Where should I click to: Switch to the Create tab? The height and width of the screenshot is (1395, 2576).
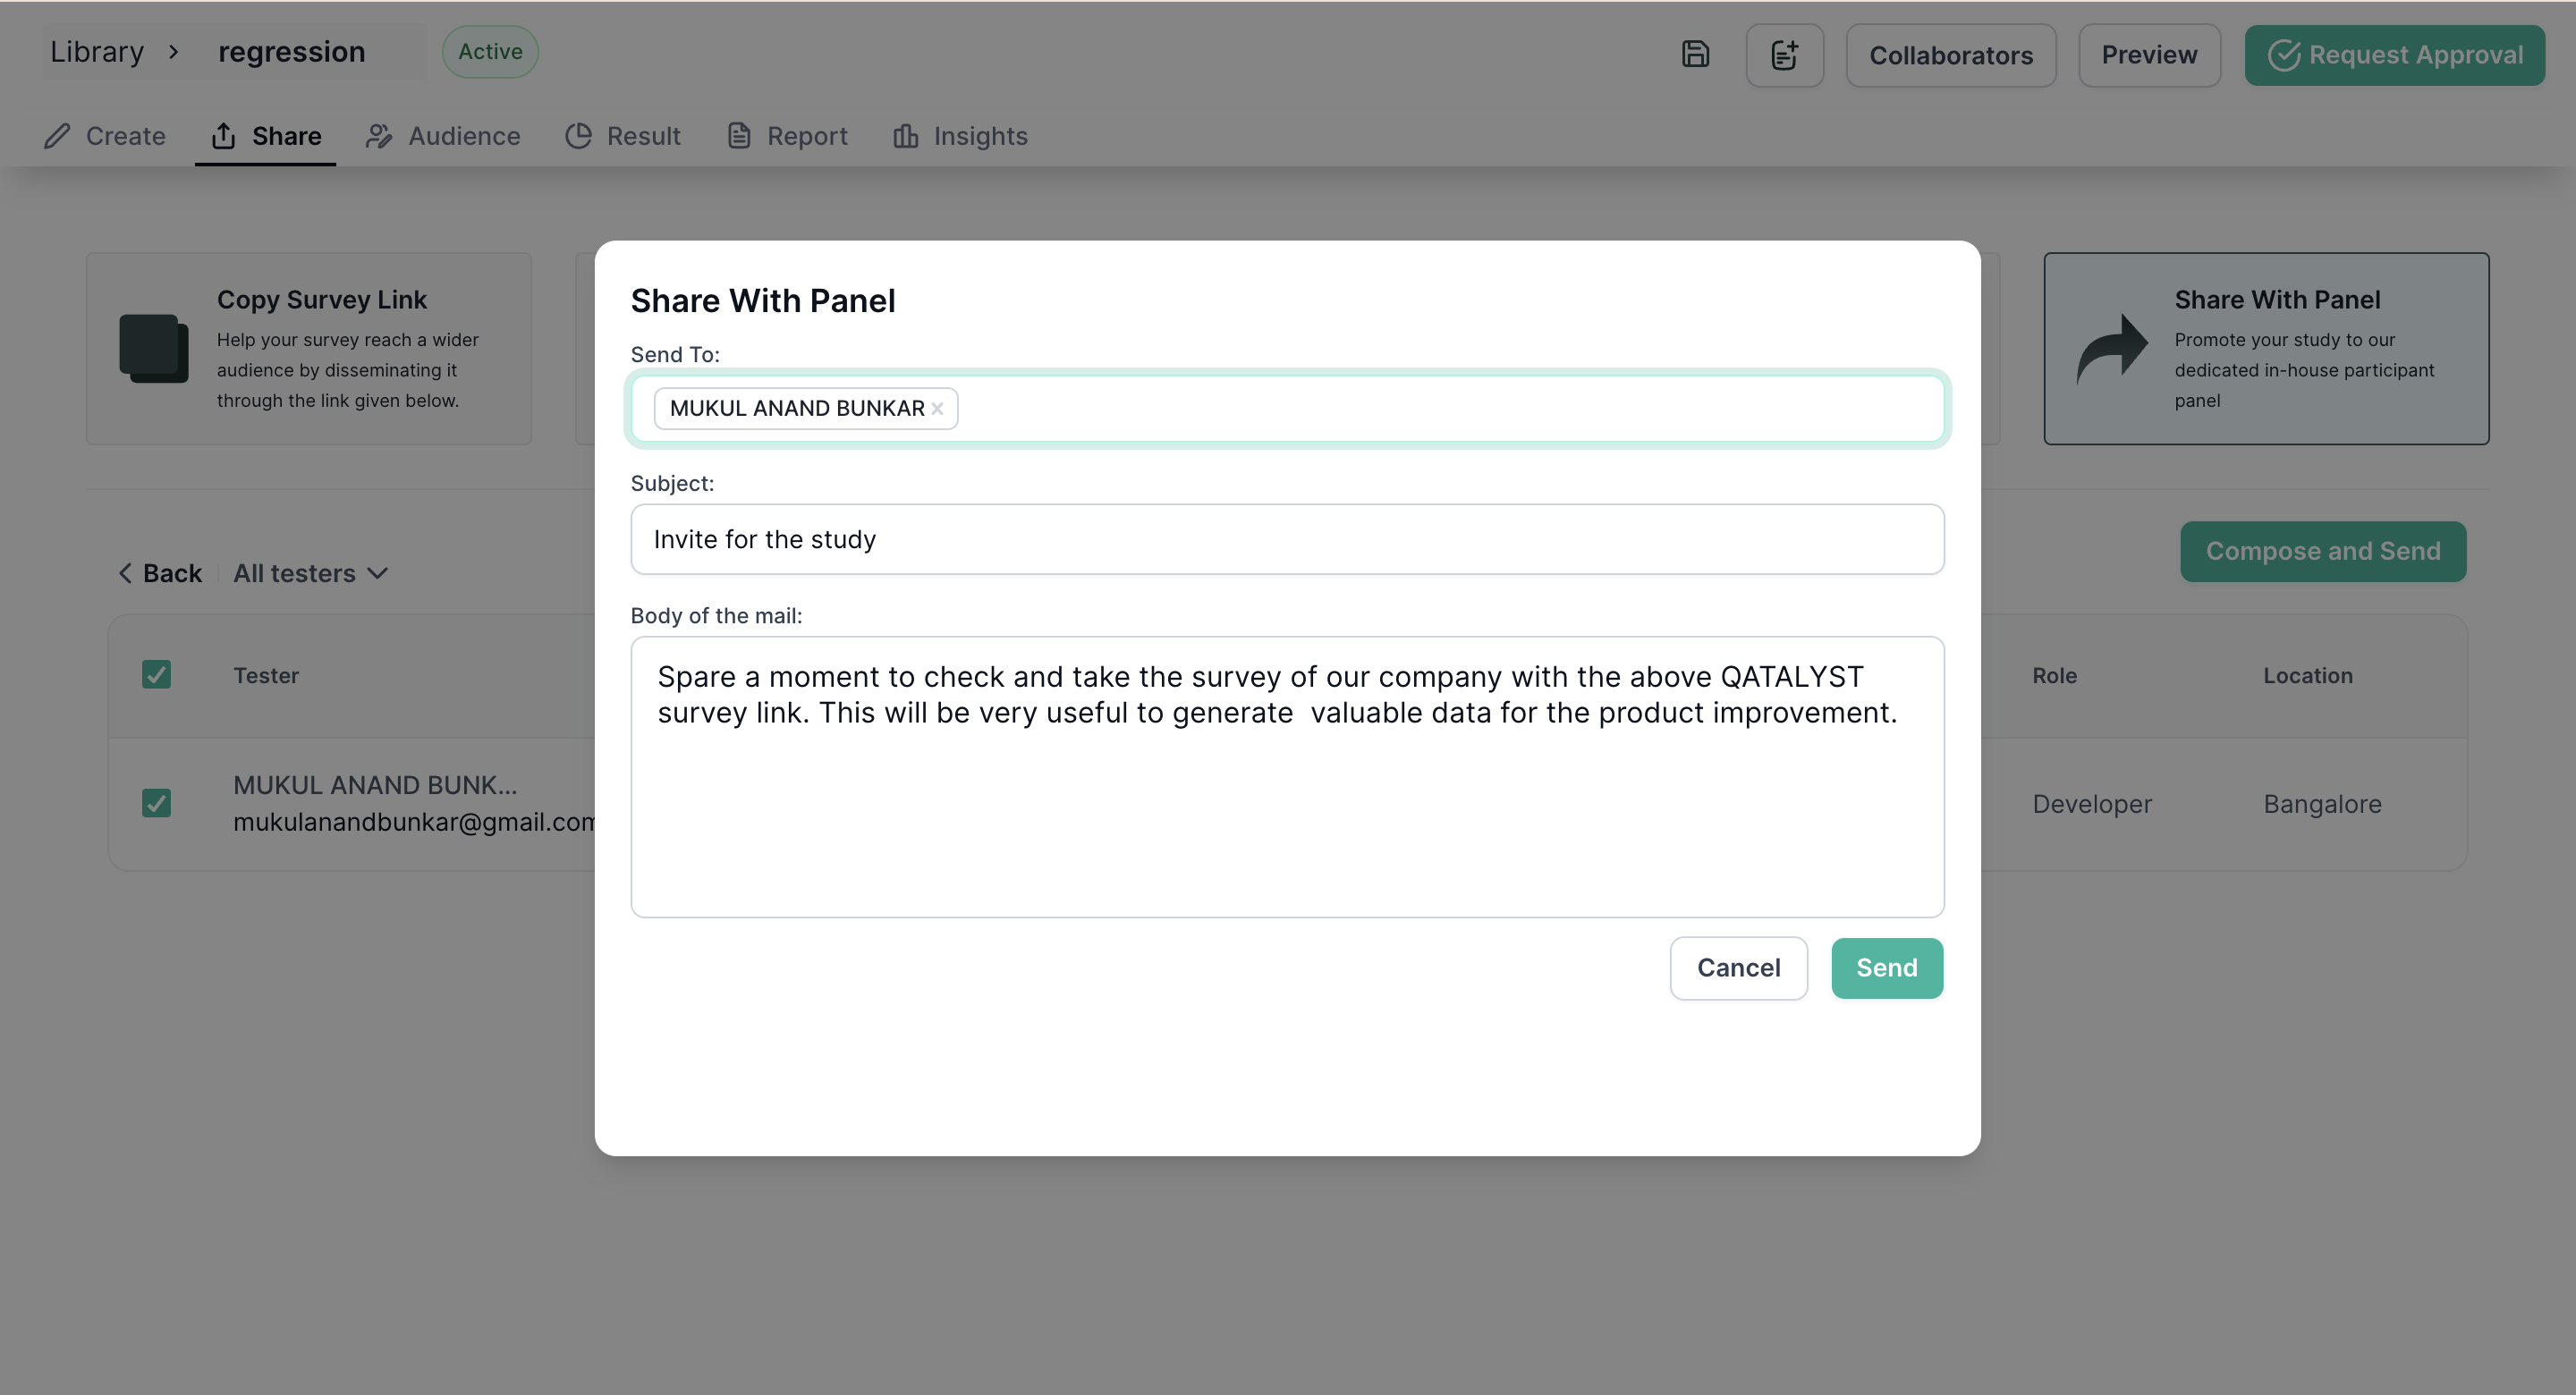click(105, 136)
